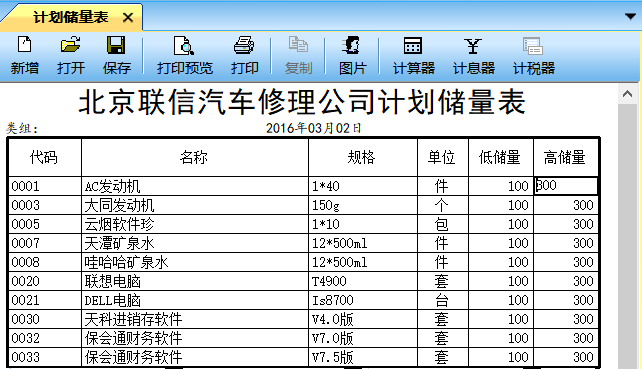This screenshot has height=369, width=642.
Task: Click the 规格 column header
Action: click(x=362, y=157)
